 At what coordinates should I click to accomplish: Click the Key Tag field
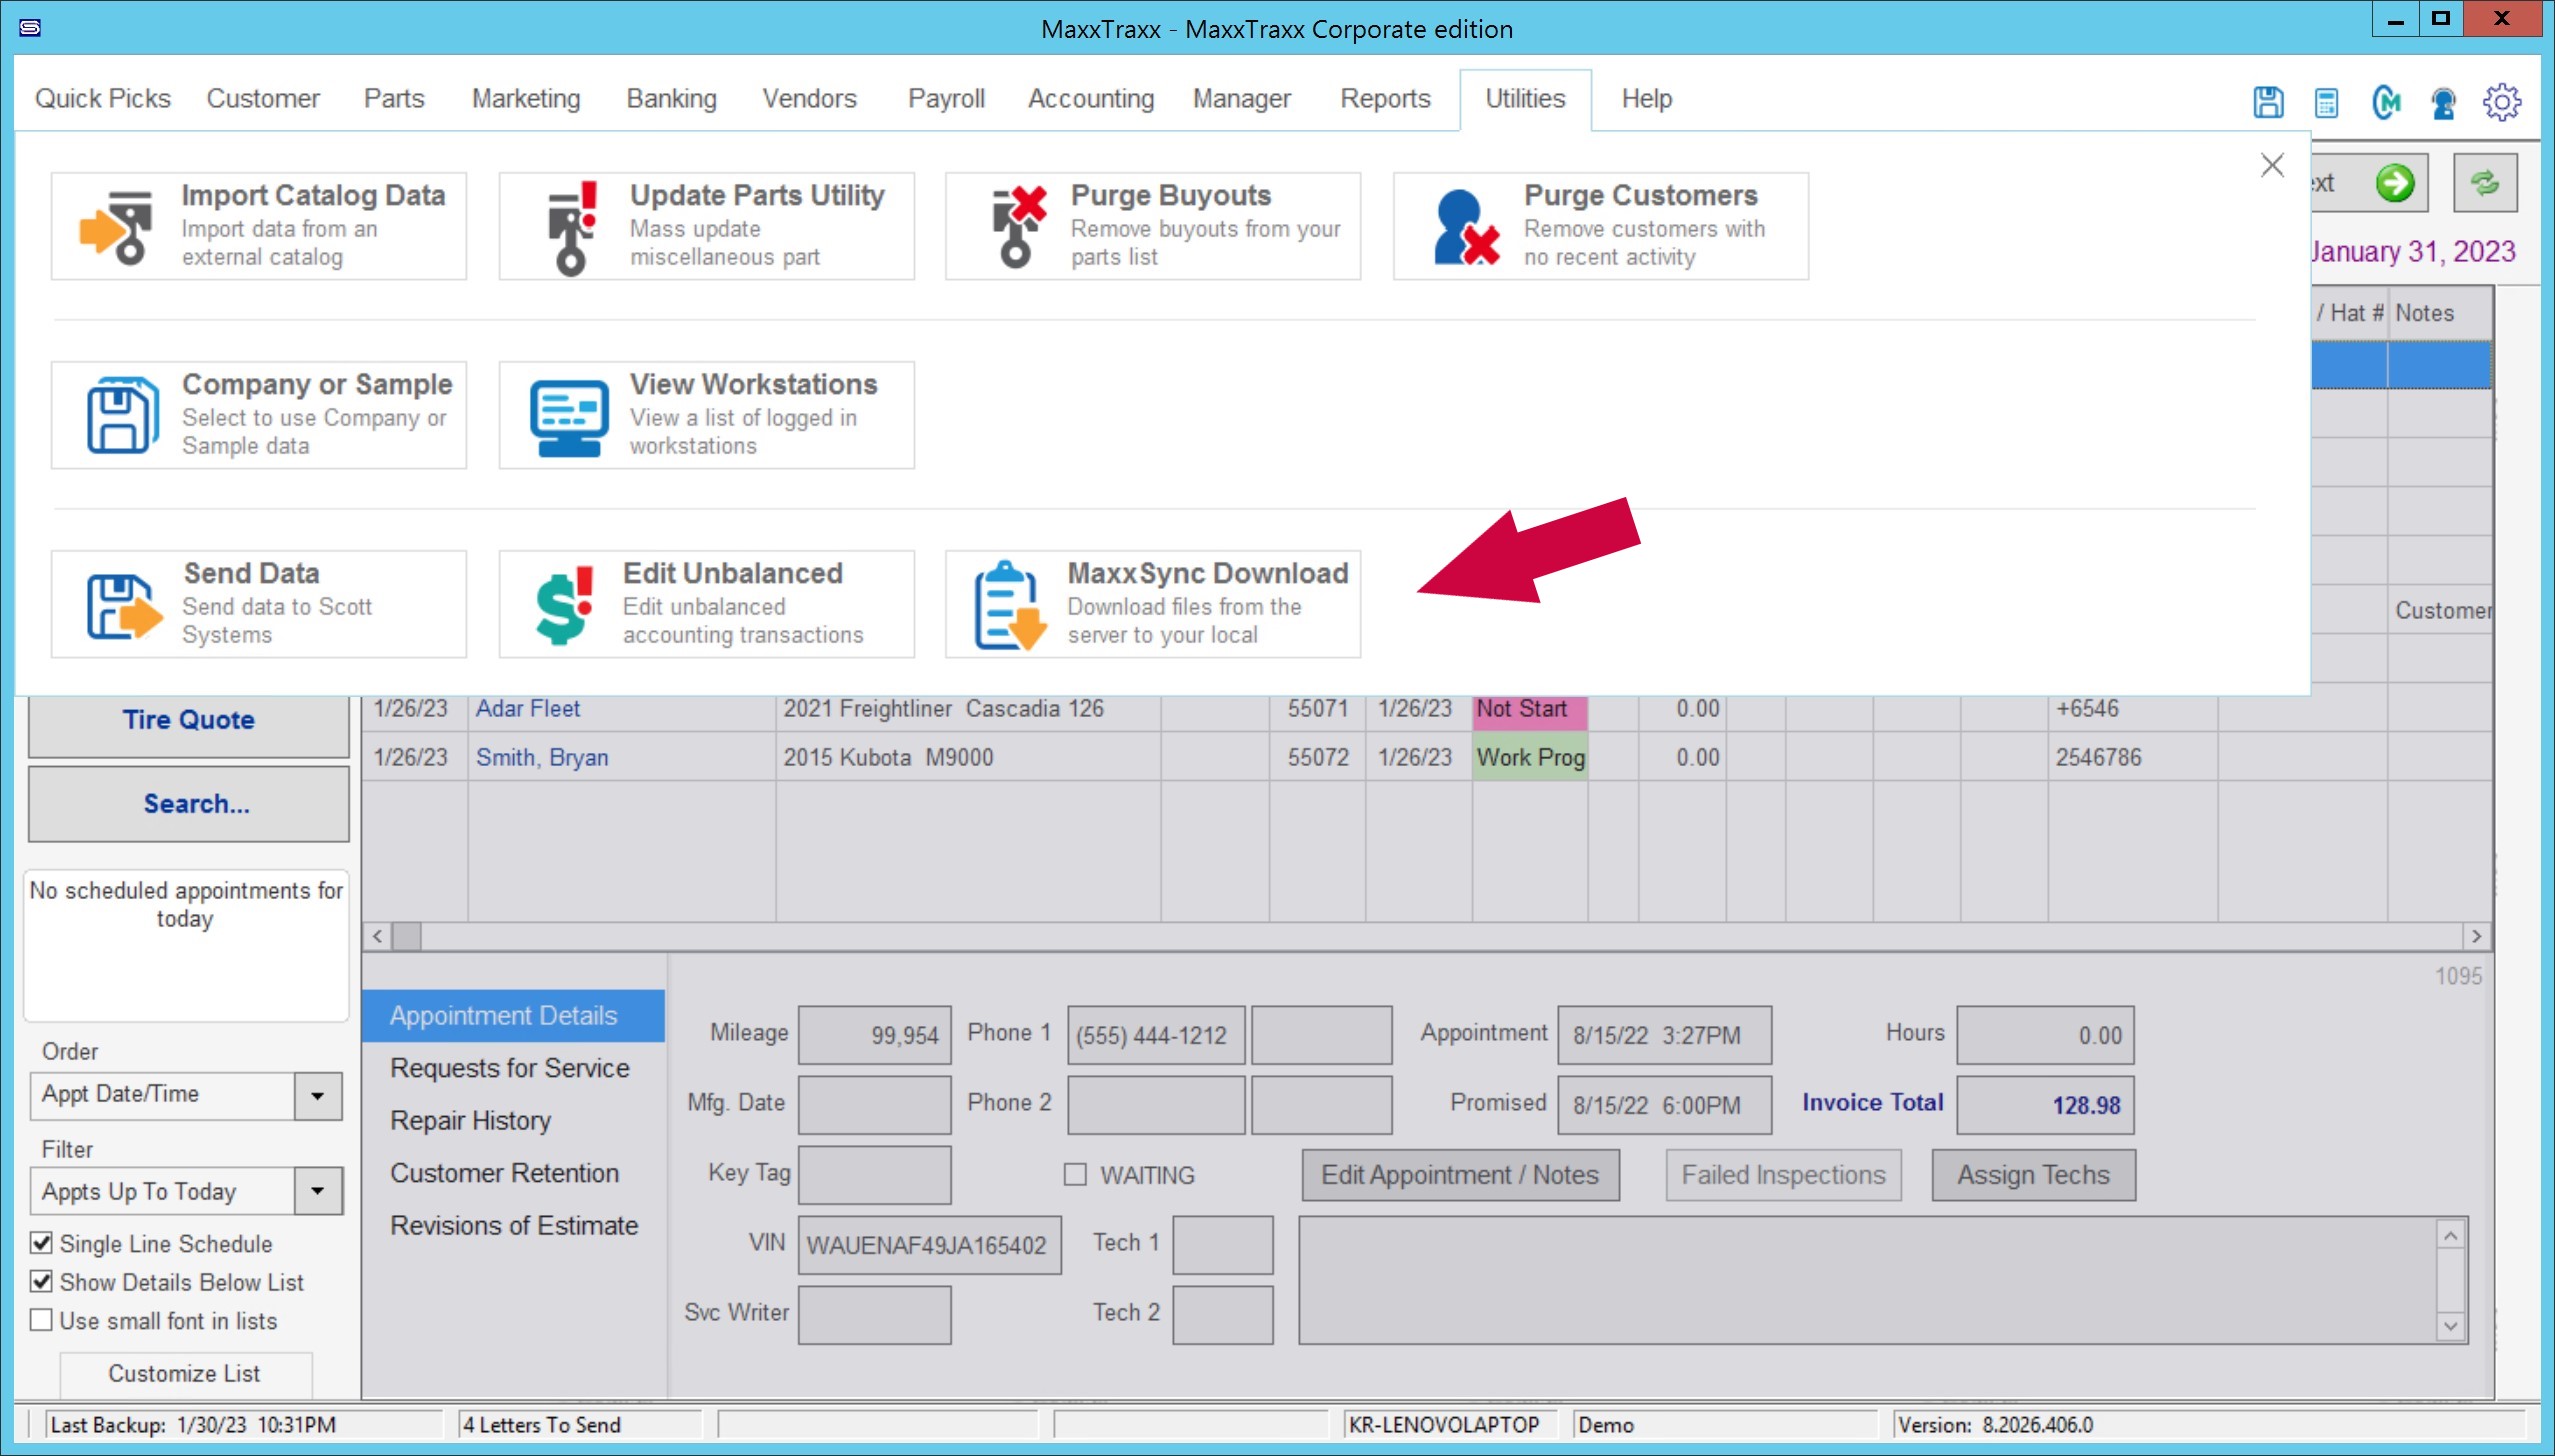(x=875, y=1175)
